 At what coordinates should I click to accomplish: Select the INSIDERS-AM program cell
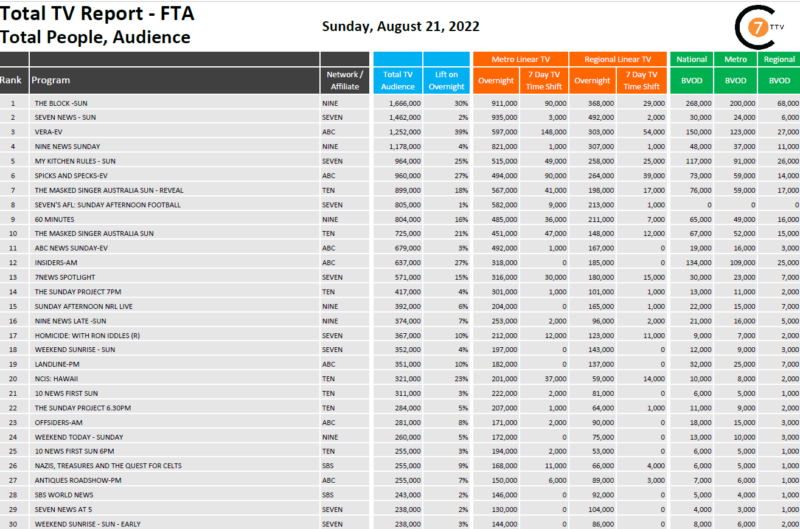click(x=54, y=262)
